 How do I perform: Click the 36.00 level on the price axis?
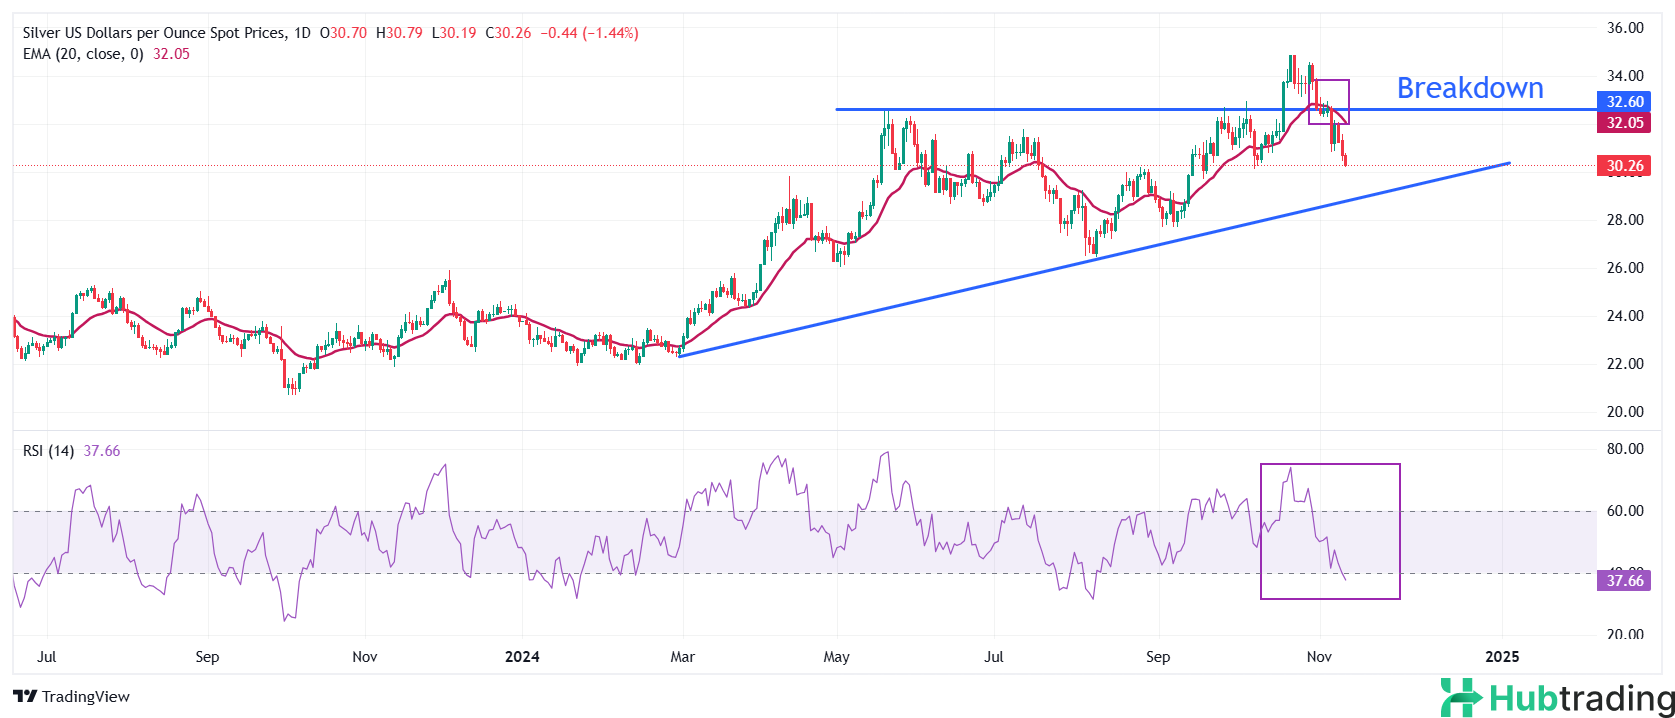click(1624, 28)
